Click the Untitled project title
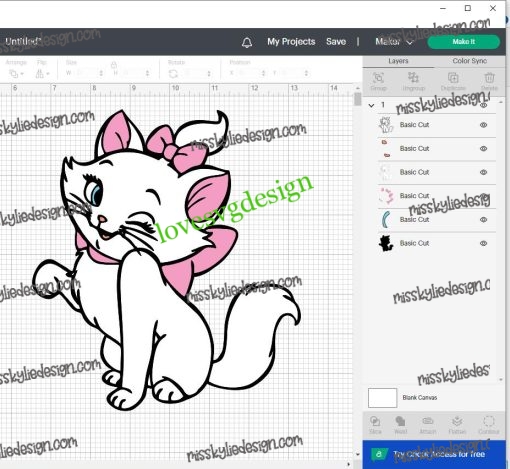 coord(22,42)
